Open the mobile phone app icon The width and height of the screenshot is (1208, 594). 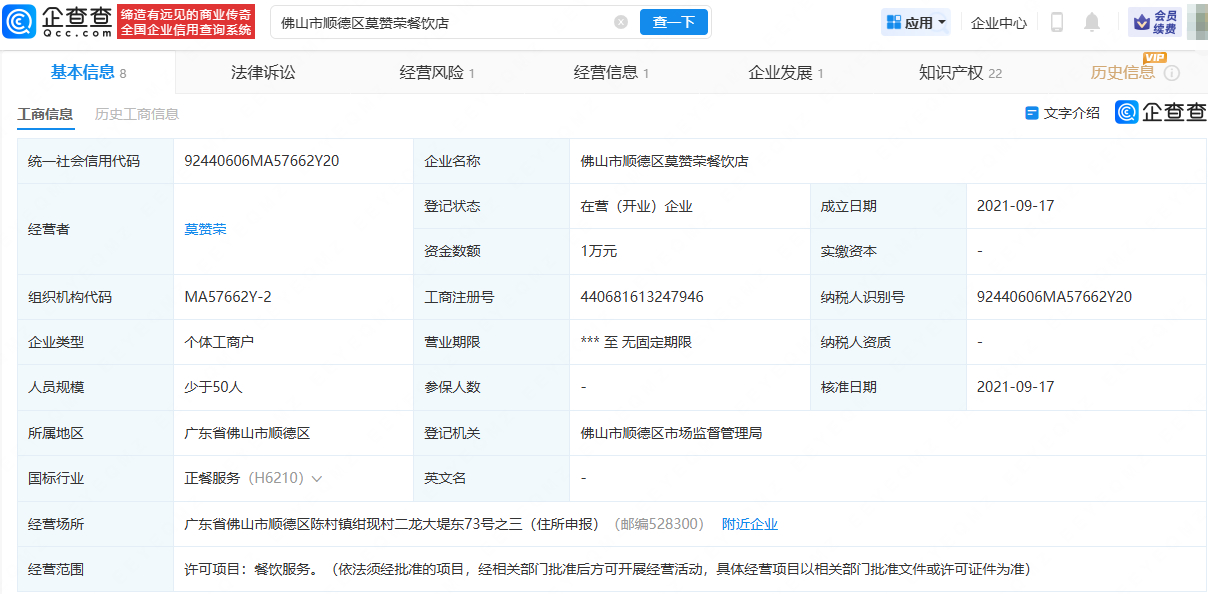1057,22
